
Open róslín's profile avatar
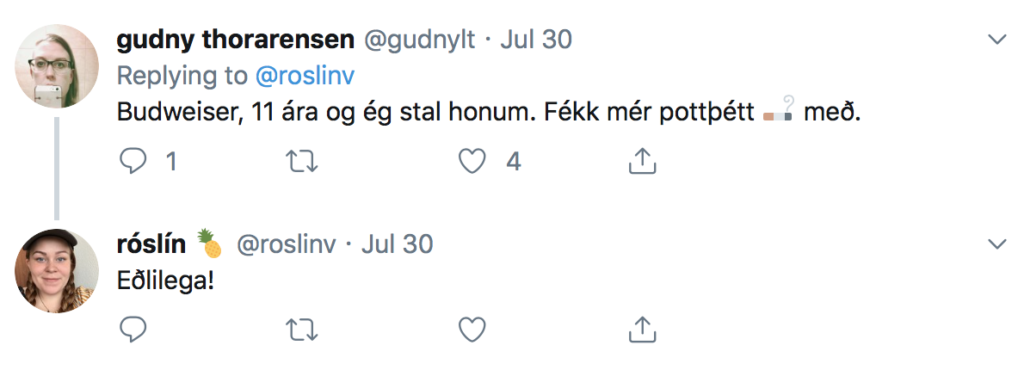pos(56,271)
